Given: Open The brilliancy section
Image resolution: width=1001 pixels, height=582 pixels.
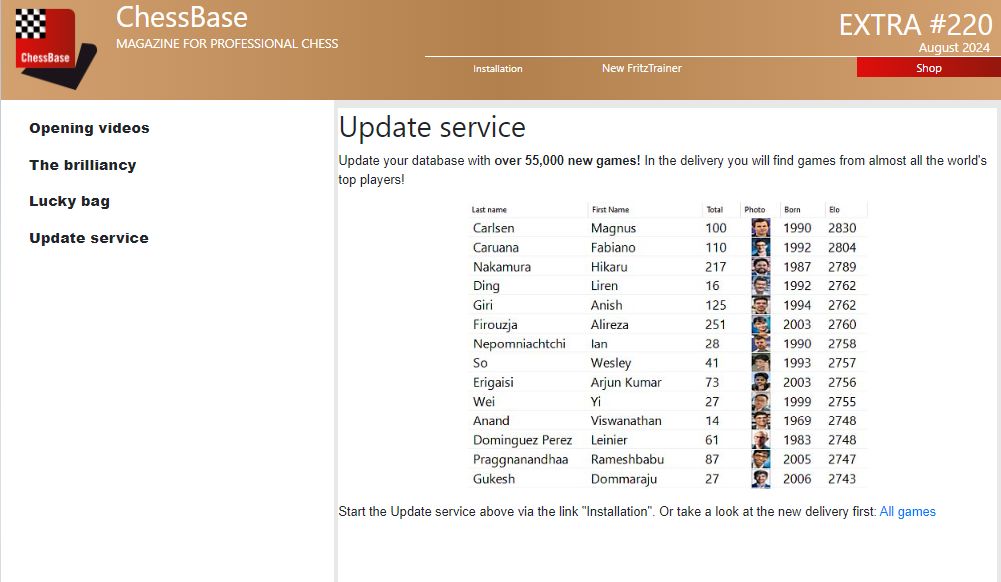Looking at the screenshot, I should point(82,165).
